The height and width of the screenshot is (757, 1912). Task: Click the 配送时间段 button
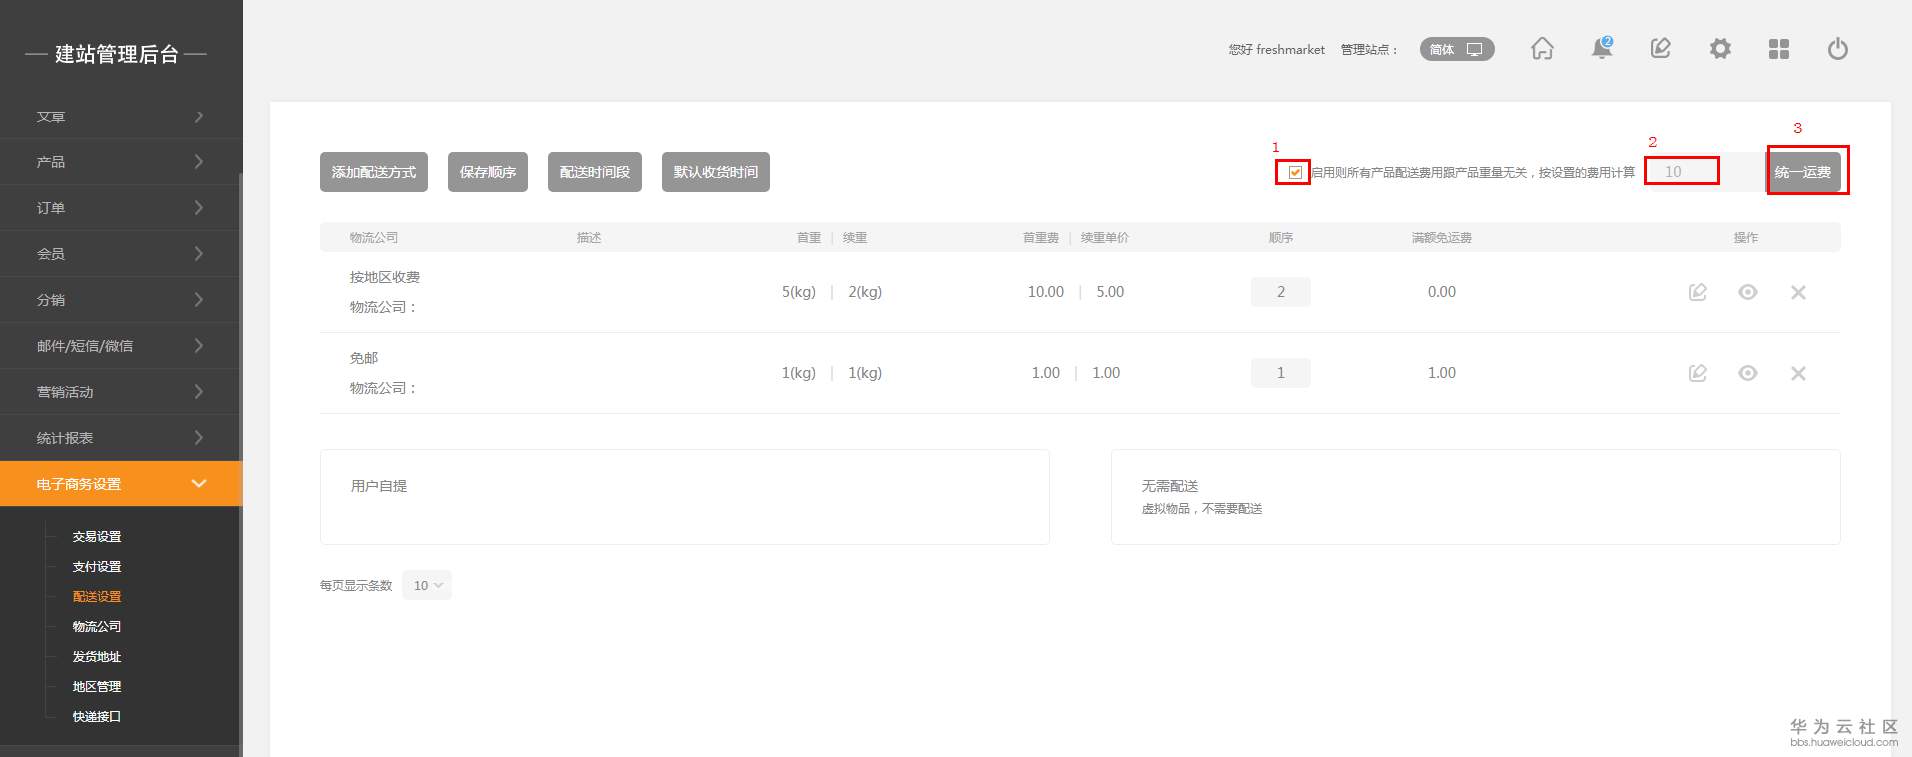click(x=595, y=172)
